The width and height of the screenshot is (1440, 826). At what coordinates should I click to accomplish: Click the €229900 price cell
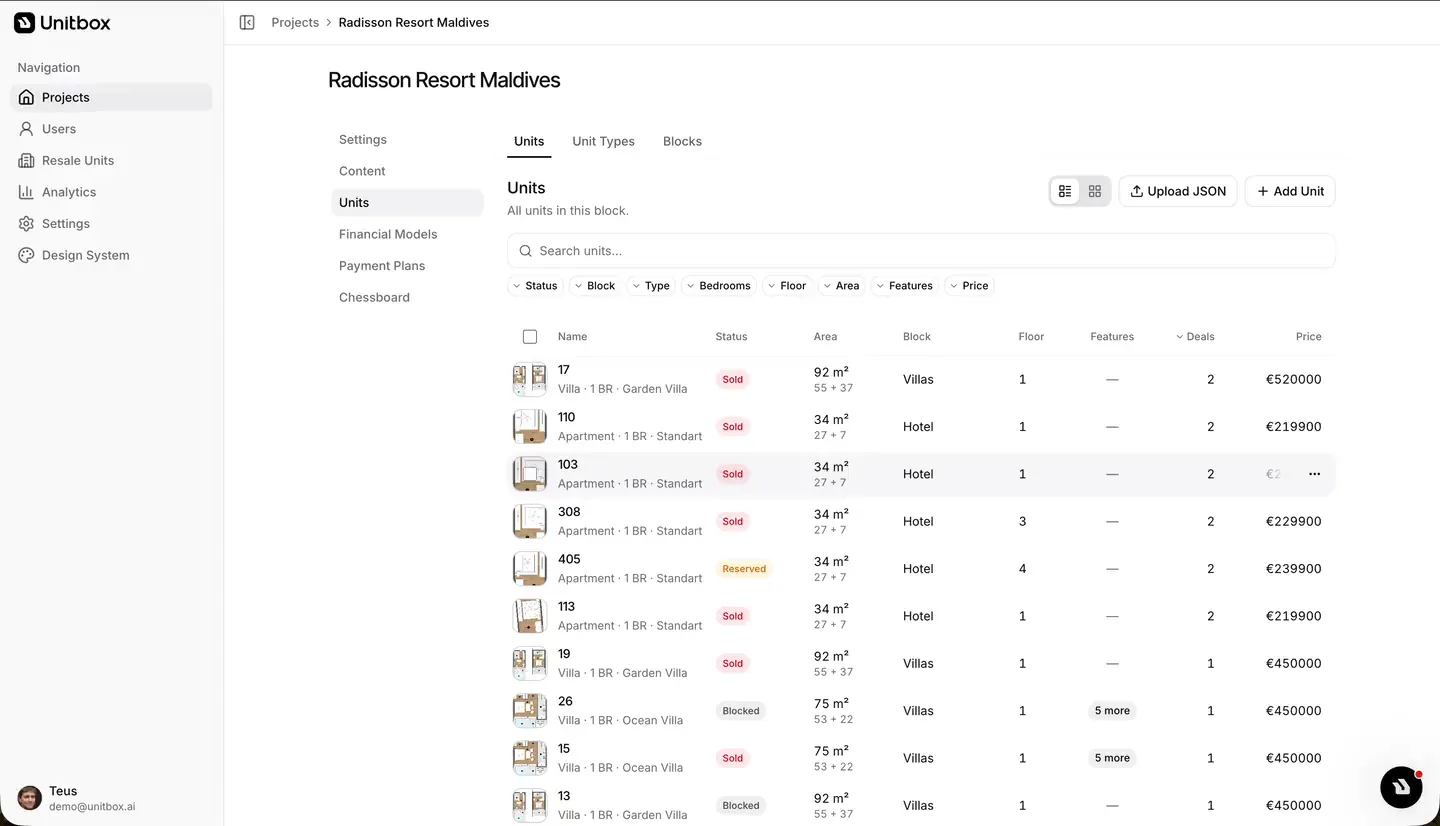tap(1293, 522)
